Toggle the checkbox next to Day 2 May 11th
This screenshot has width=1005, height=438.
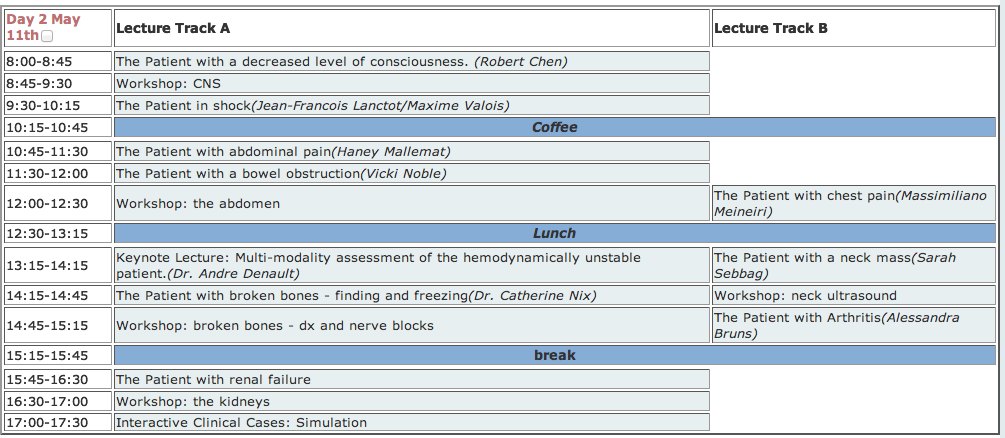(x=47, y=37)
